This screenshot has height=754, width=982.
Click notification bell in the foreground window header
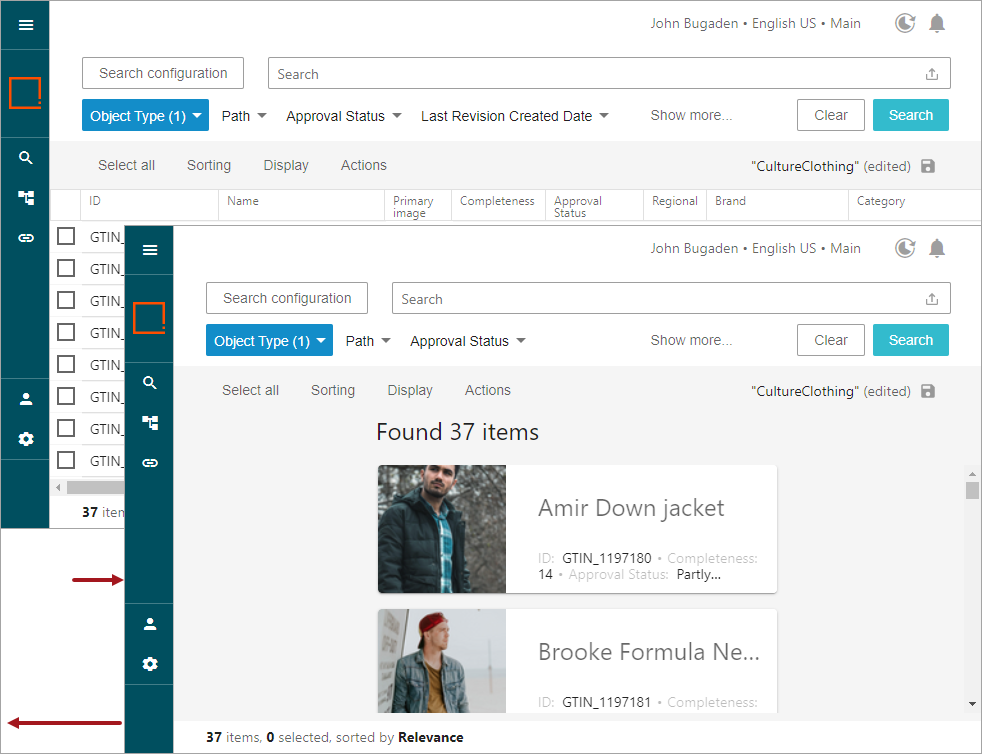pyautogui.click(x=937, y=248)
